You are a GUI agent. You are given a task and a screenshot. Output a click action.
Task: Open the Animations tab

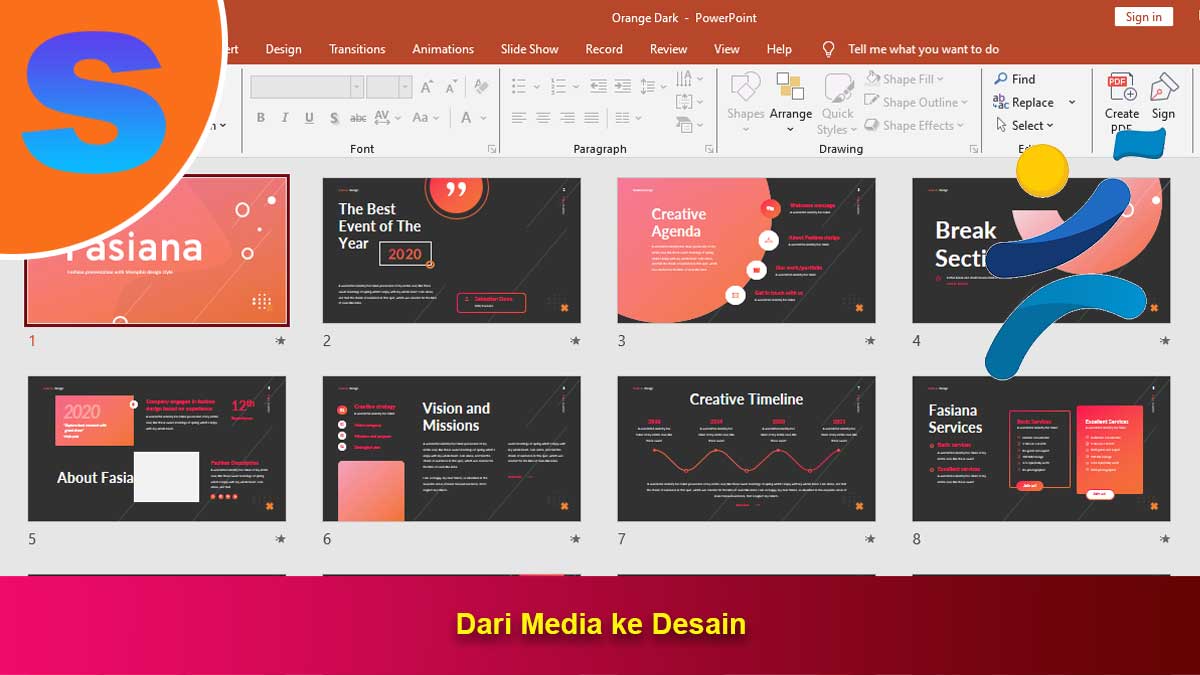[443, 49]
